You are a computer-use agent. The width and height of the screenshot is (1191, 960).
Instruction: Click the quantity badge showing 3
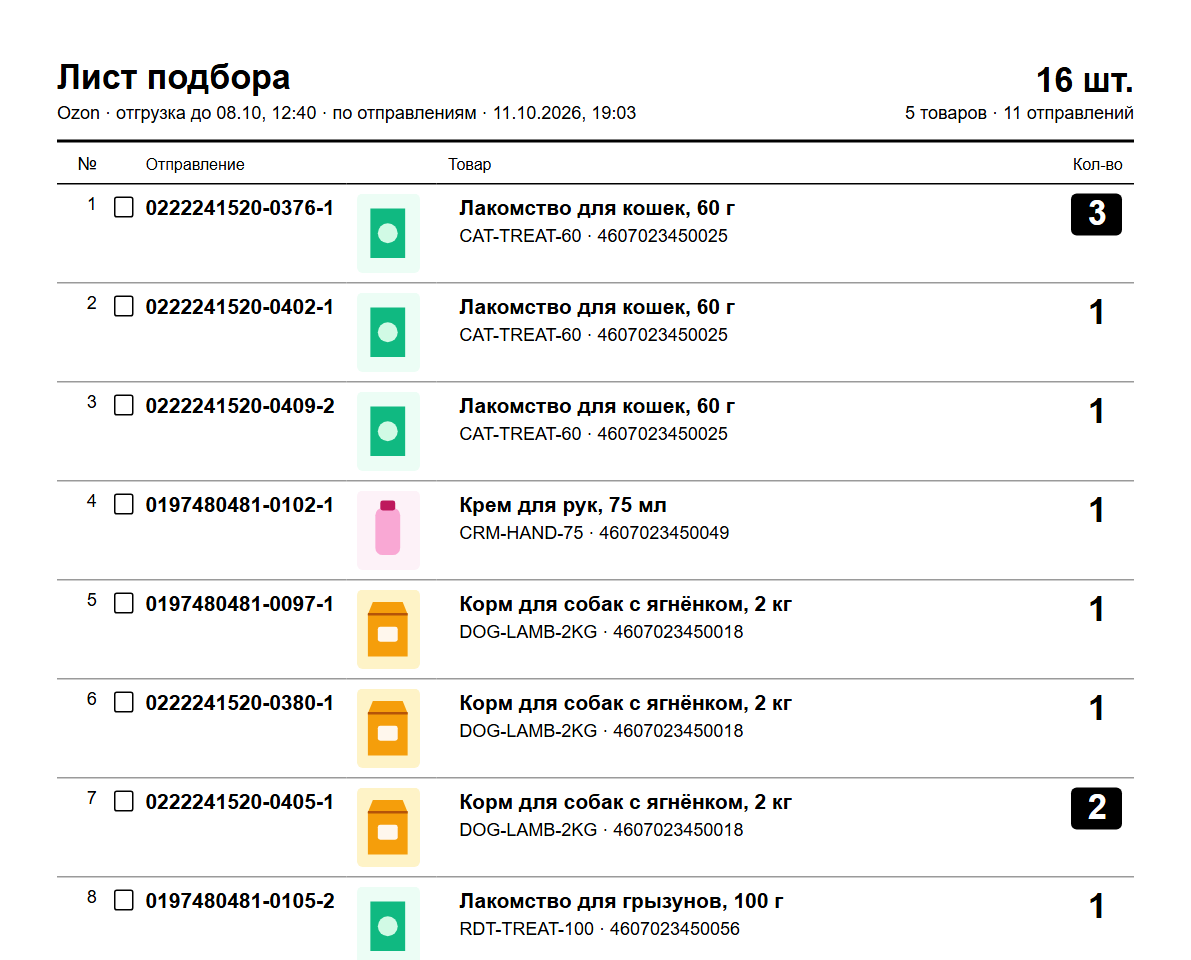pos(1096,214)
